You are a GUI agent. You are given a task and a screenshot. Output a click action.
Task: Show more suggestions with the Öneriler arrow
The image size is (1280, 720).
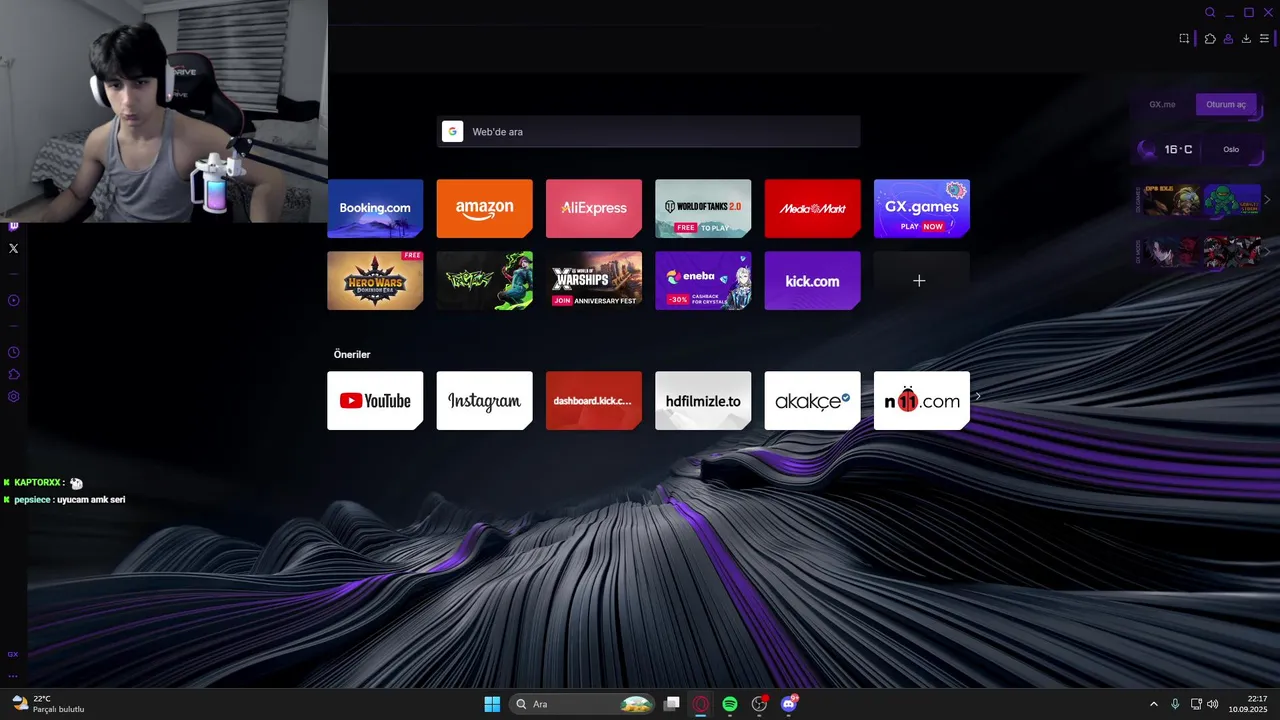[978, 397]
